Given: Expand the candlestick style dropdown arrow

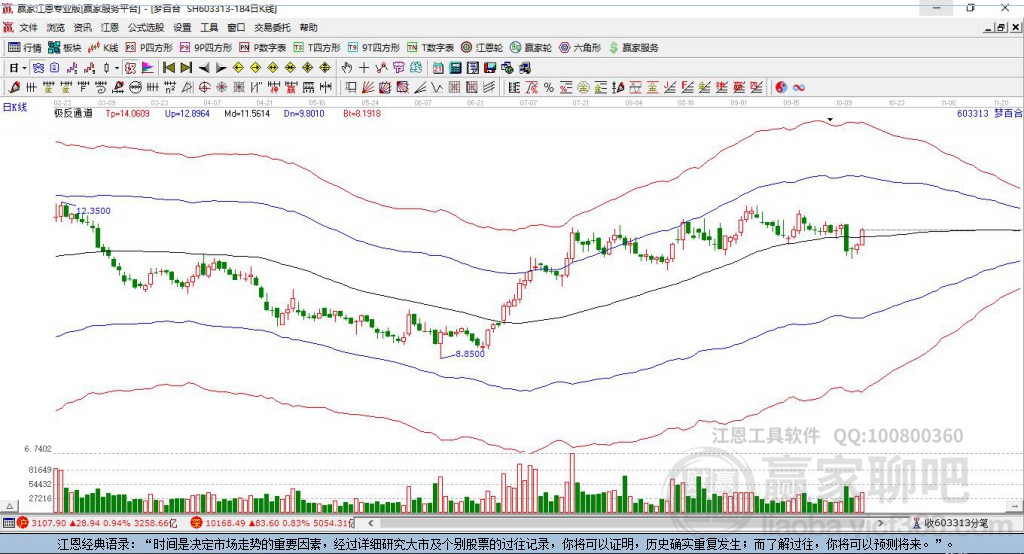Looking at the screenshot, I should pyautogui.click(x=116, y=68).
